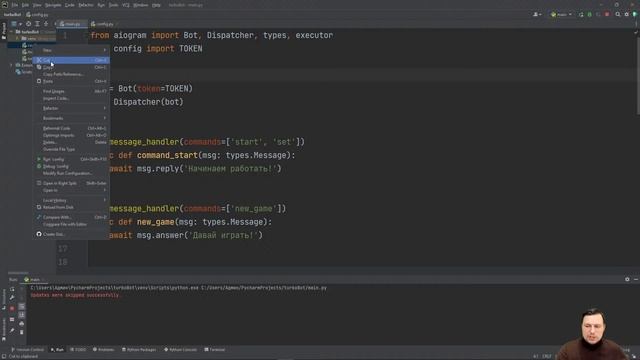640x360 pixels.
Task: Click the debug bug icon in top toolbar
Action: tap(589, 15)
